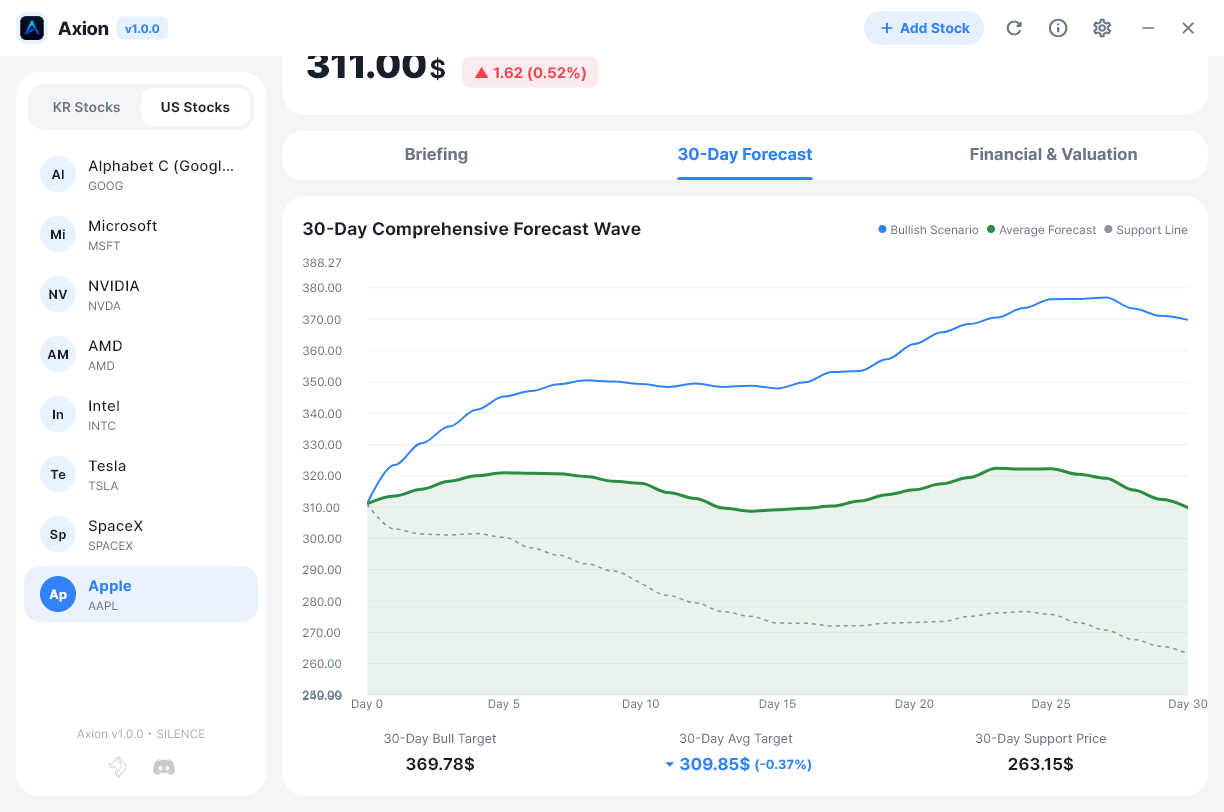Select Microsoft MSFT in the stock list
Viewport: 1224px width, 812px height.
pos(141,235)
